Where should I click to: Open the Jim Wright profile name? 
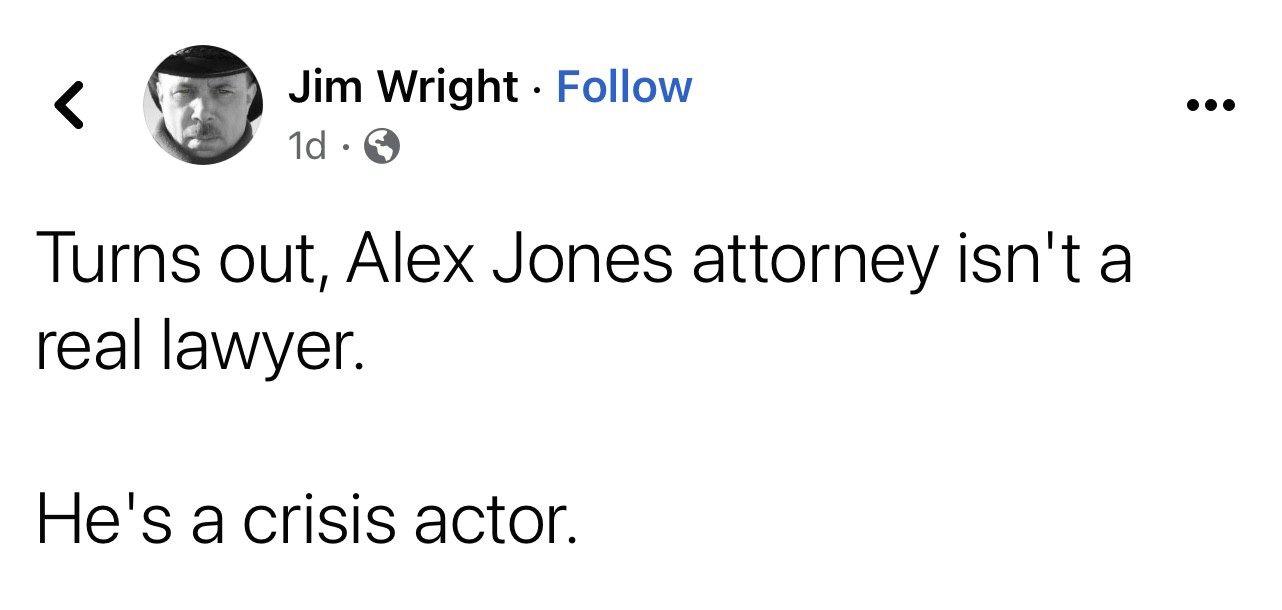click(x=402, y=87)
